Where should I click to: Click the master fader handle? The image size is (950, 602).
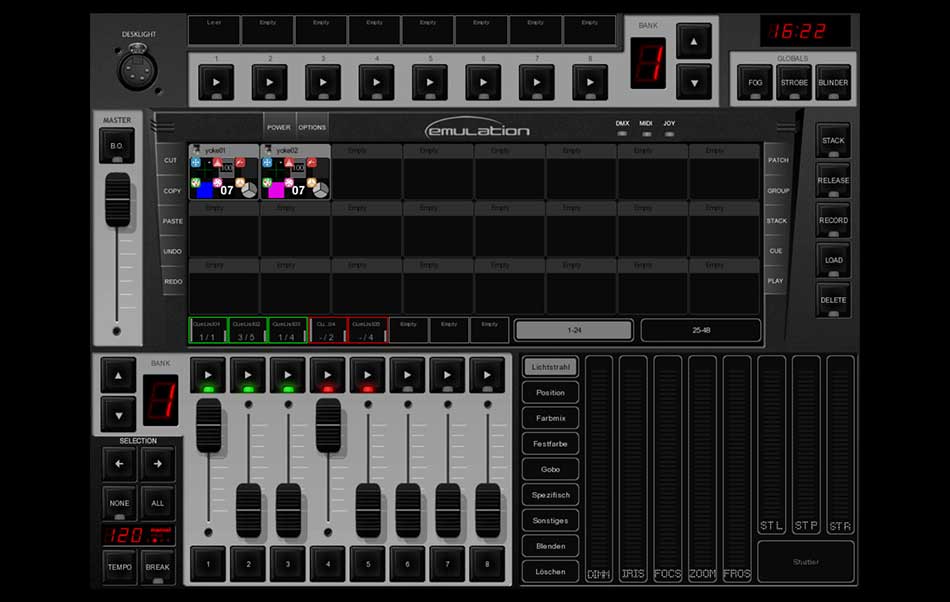(118, 199)
